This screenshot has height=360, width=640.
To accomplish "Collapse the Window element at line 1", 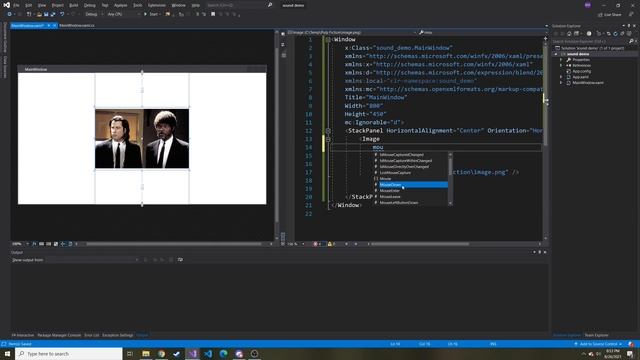I will [x=328, y=40].
